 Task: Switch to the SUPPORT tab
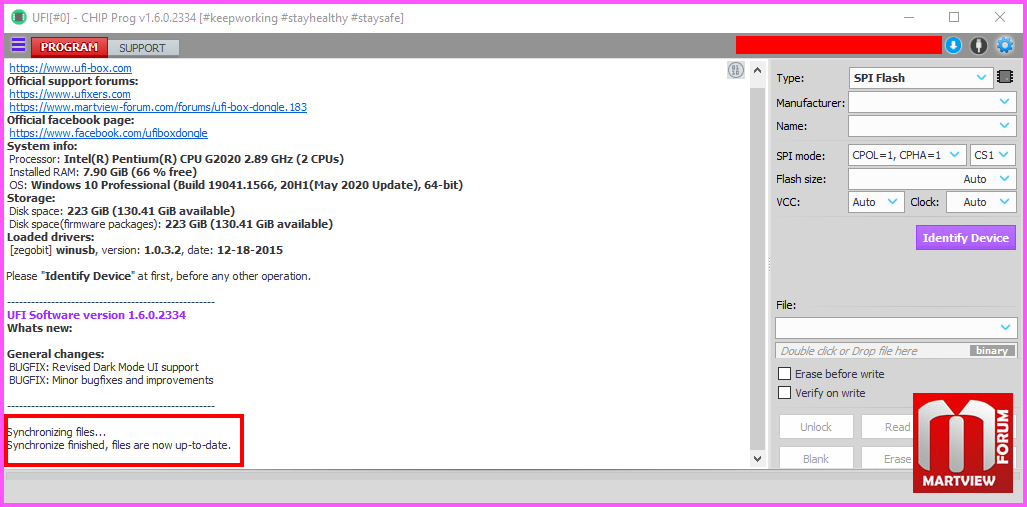tap(143, 48)
